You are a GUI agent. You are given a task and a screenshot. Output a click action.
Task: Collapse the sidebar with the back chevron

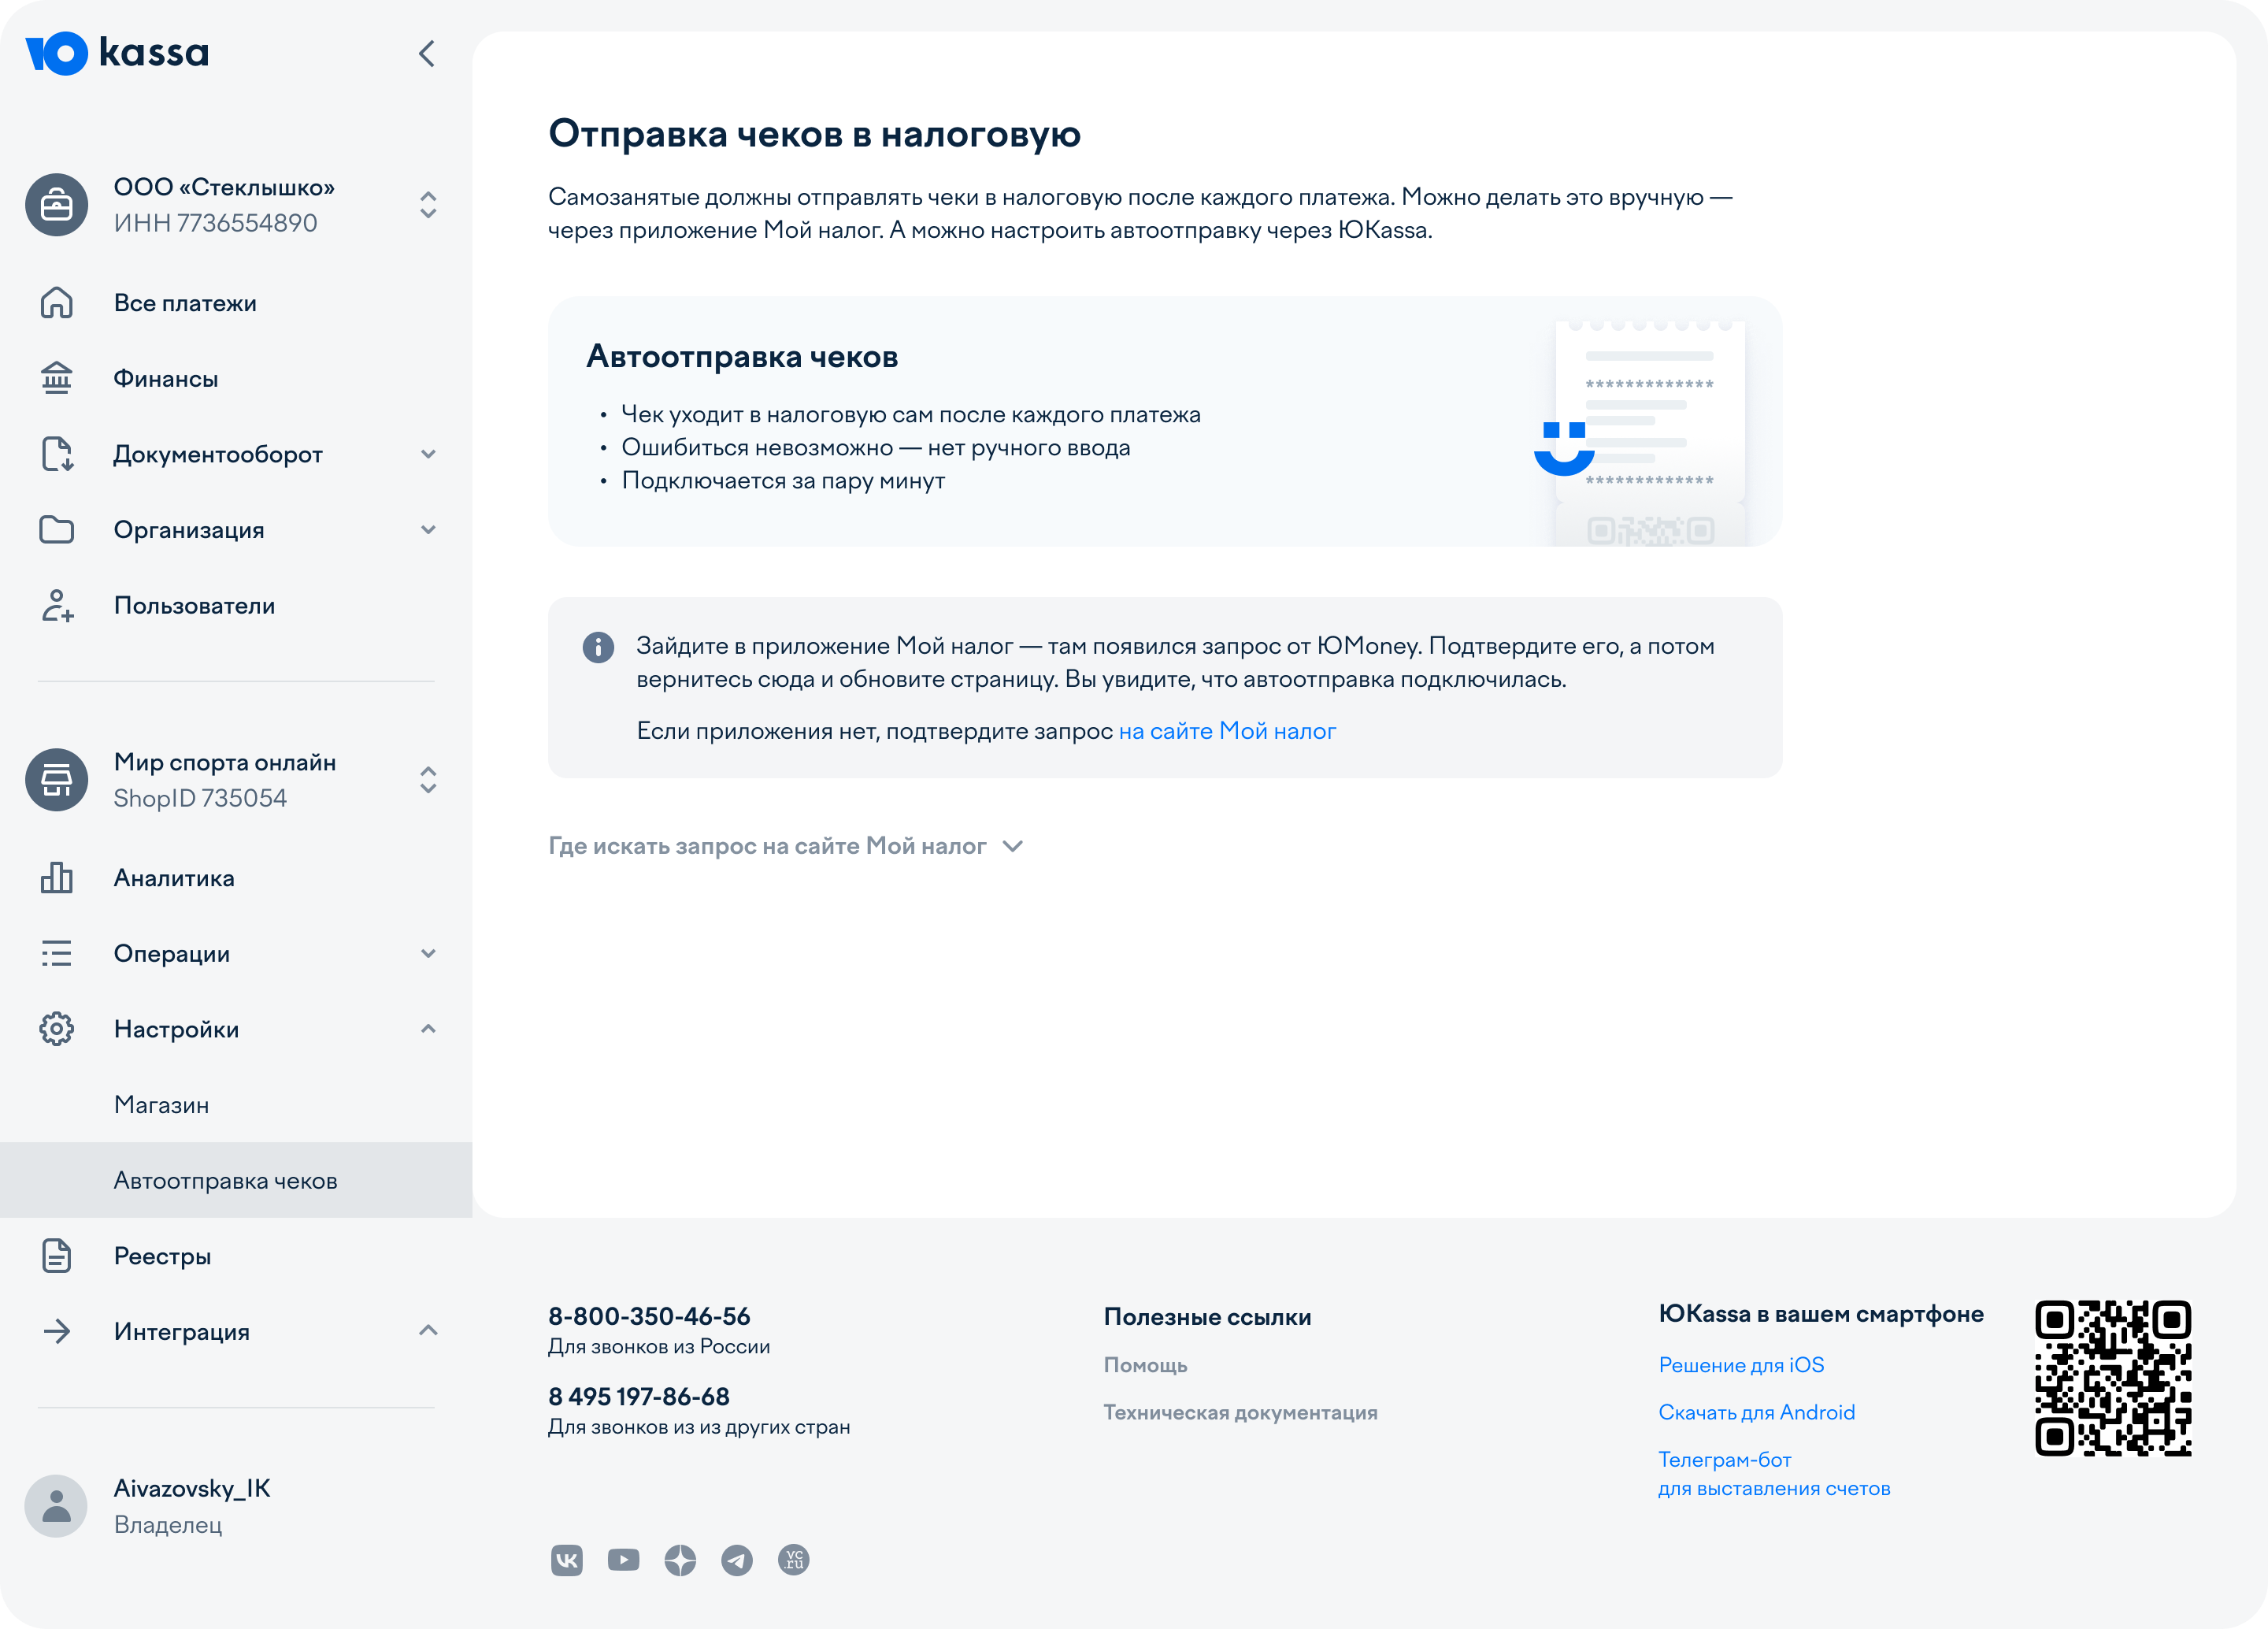[427, 53]
